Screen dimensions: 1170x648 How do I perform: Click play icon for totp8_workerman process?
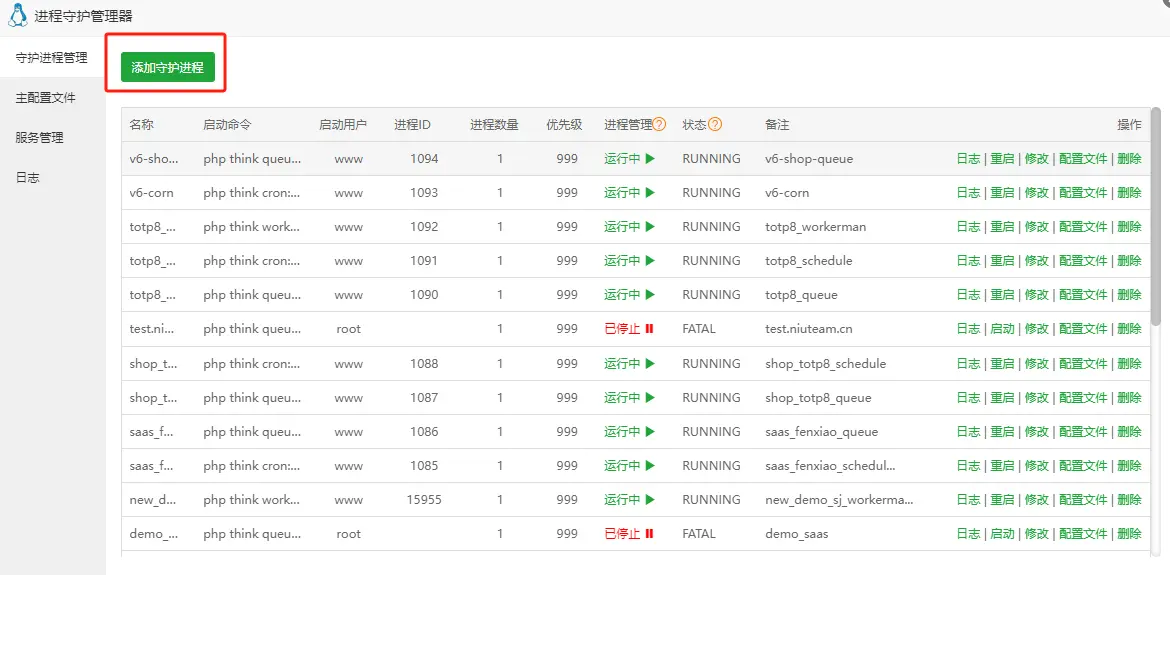click(x=649, y=227)
